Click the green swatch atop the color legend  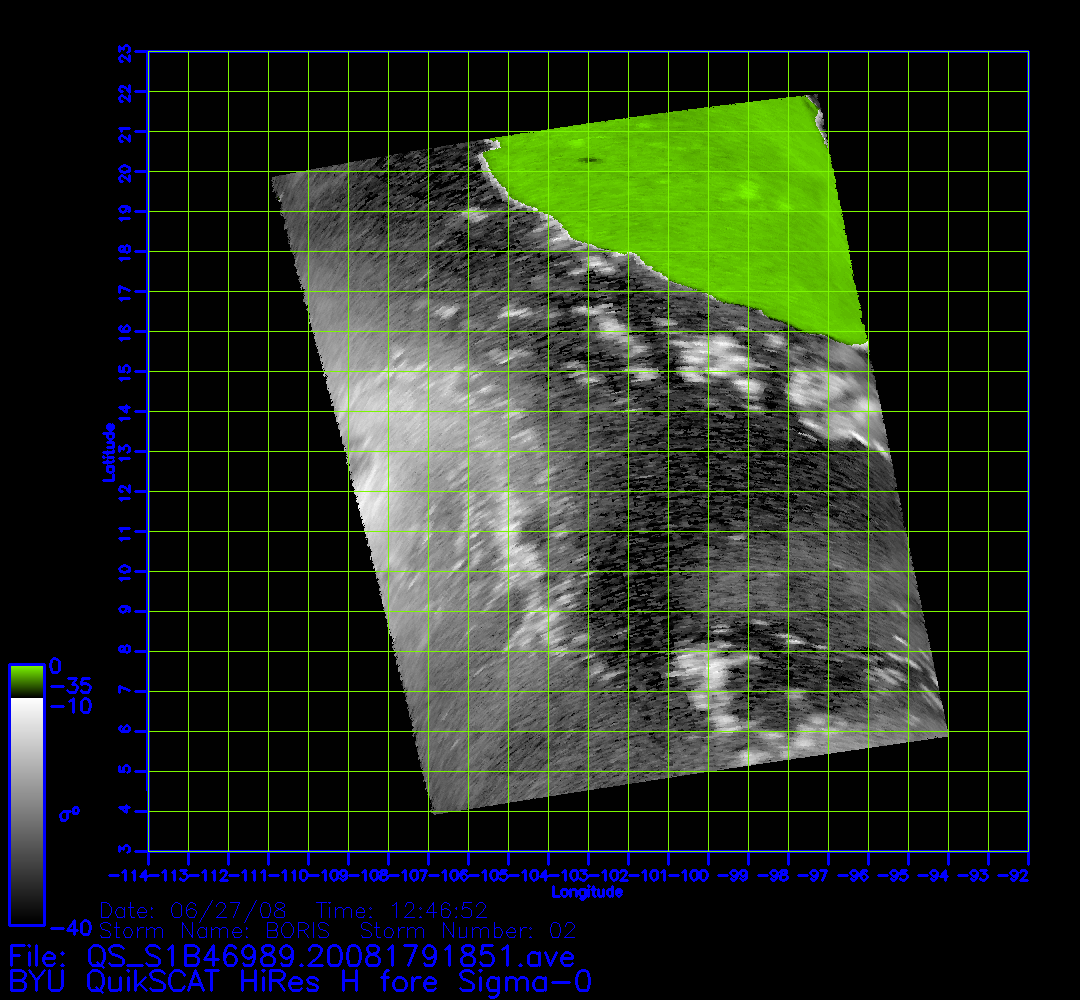[26, 680]
